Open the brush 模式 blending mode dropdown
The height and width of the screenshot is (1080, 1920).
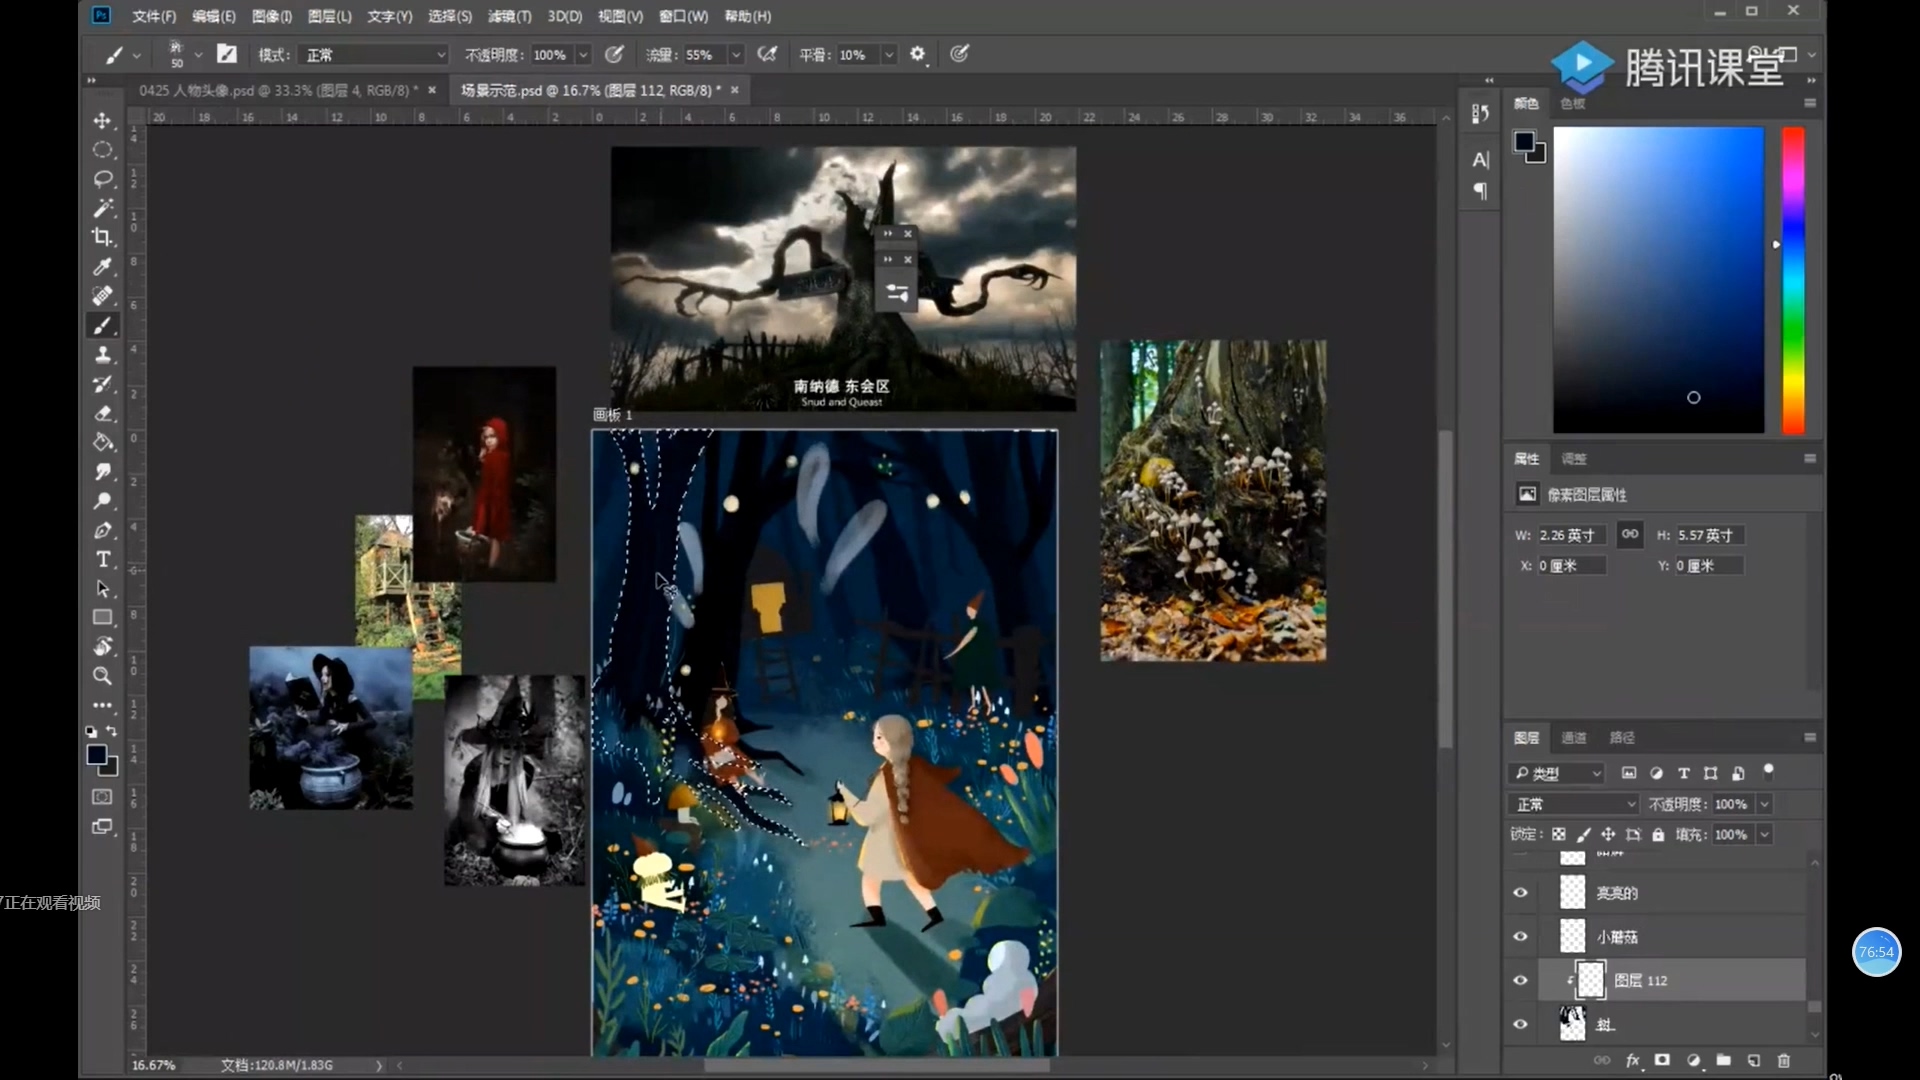click(373, 55)
